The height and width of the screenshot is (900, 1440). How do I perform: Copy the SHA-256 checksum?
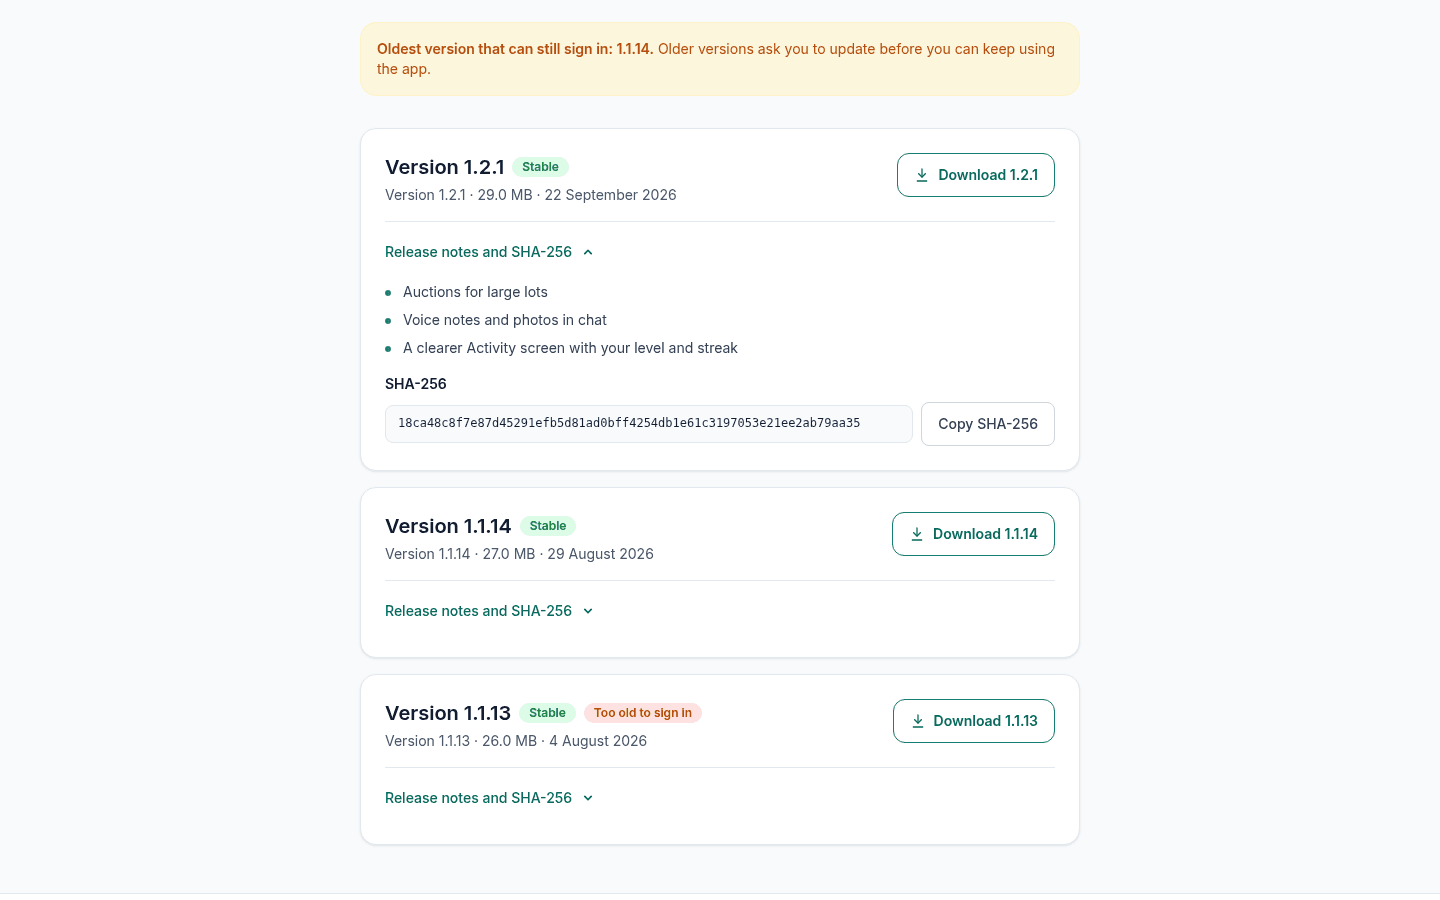coord(988,424)
